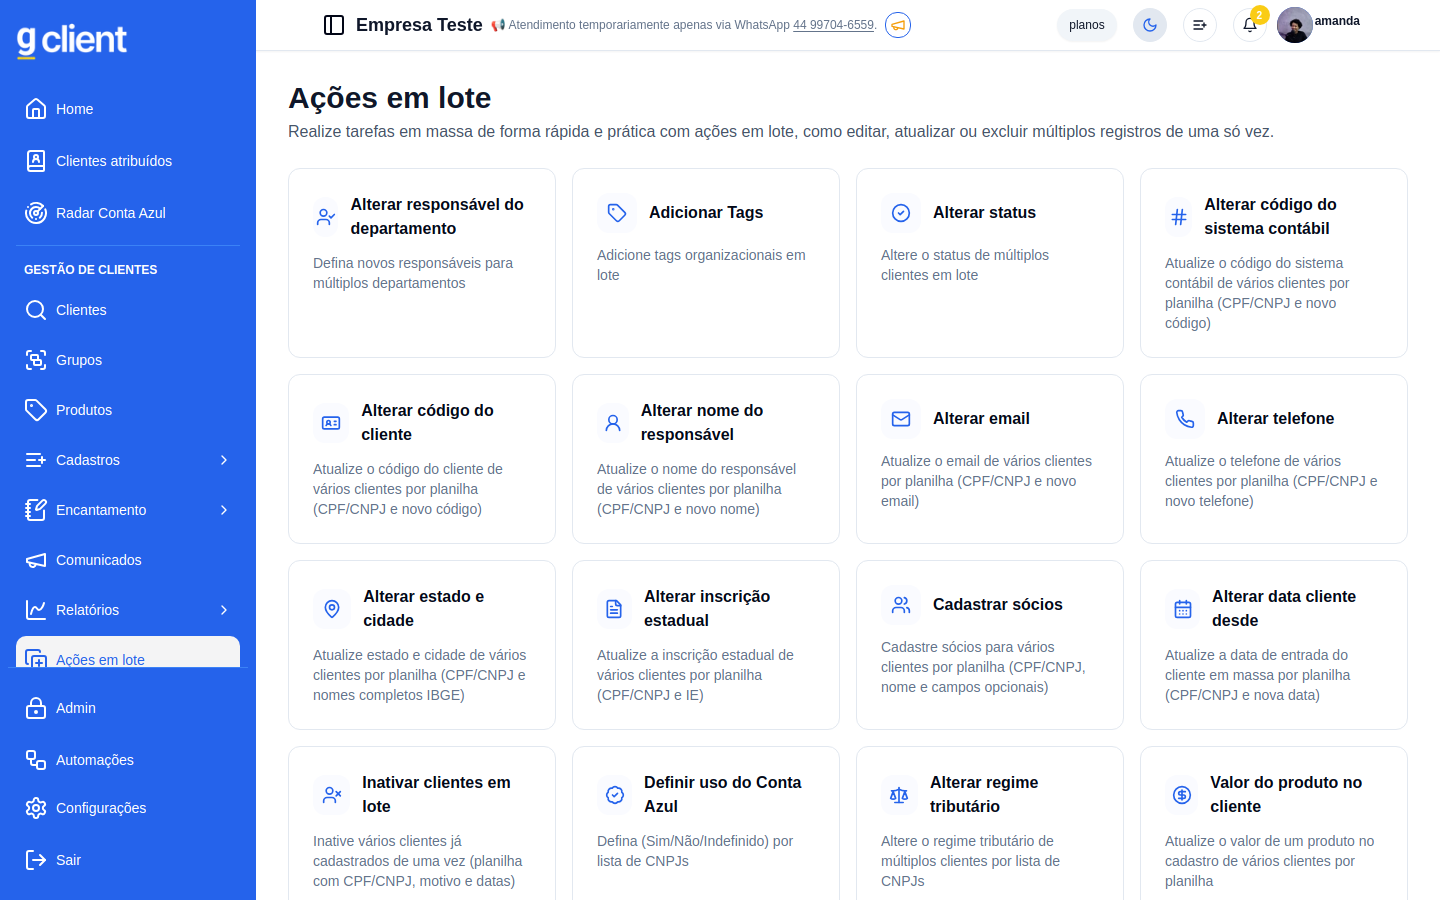
Task: Open the Alterar status card
Action: click(x=990, y=263)
